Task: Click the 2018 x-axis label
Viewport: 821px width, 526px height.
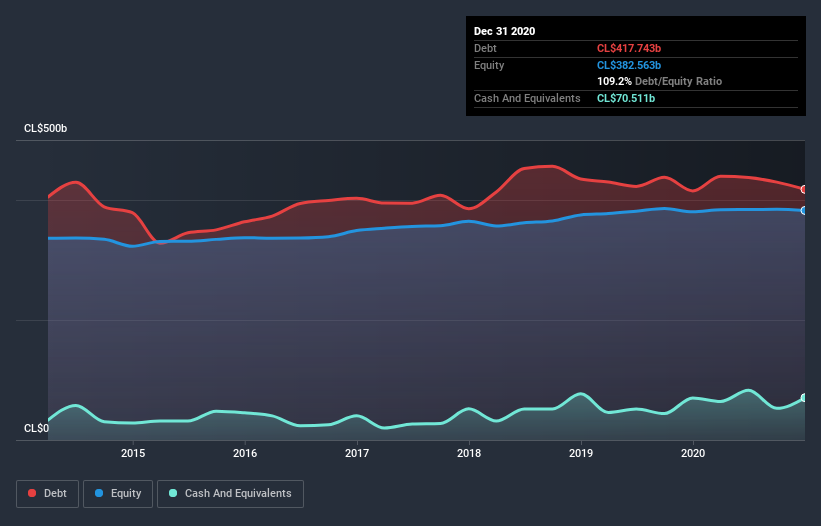Action: (469, 453)
